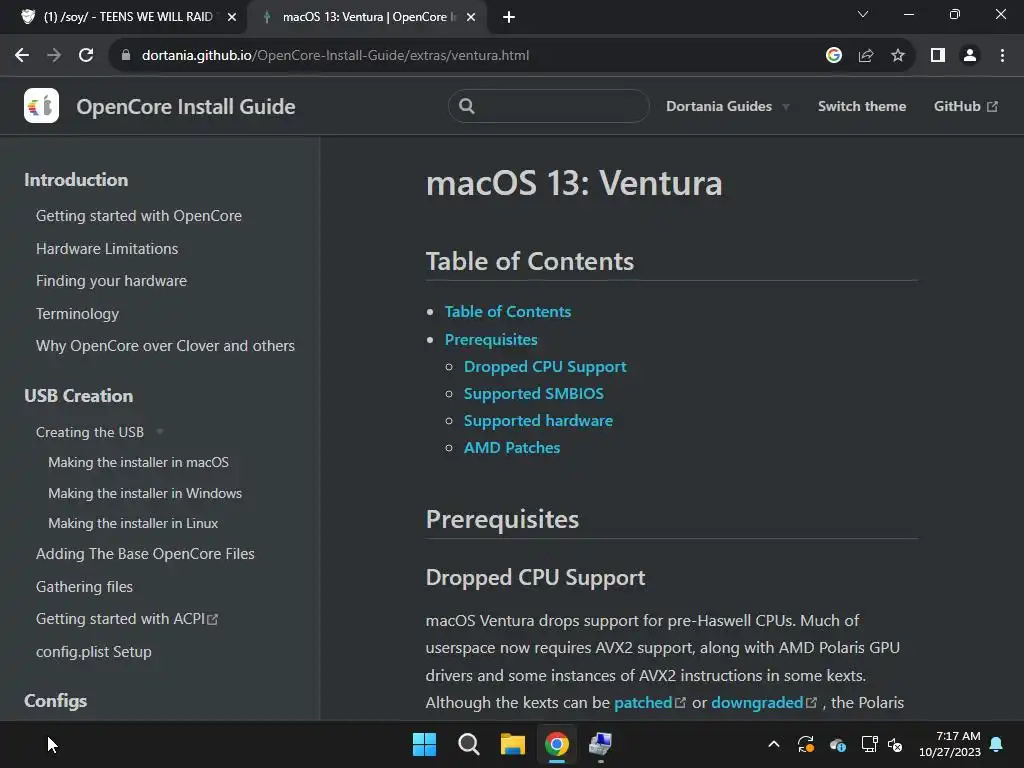1024x768 pixels.
Task: Show hidden system tray icons chevron
Action: coord(773,744)
